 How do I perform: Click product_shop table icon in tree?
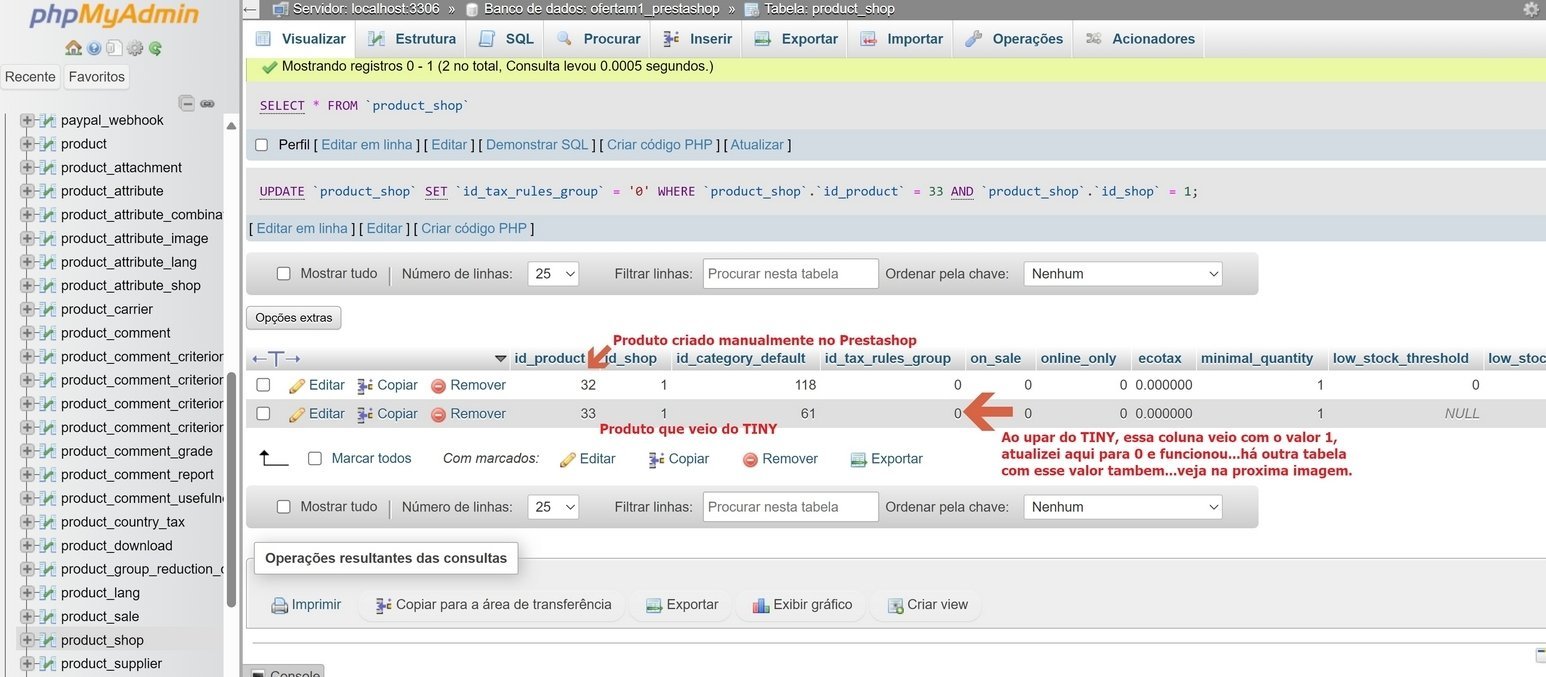click(47, 640)
